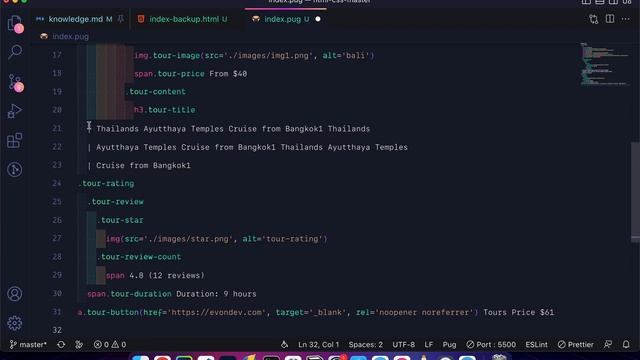
Task: Click the .tour-content code line
Action: click(x=156, y=92)
